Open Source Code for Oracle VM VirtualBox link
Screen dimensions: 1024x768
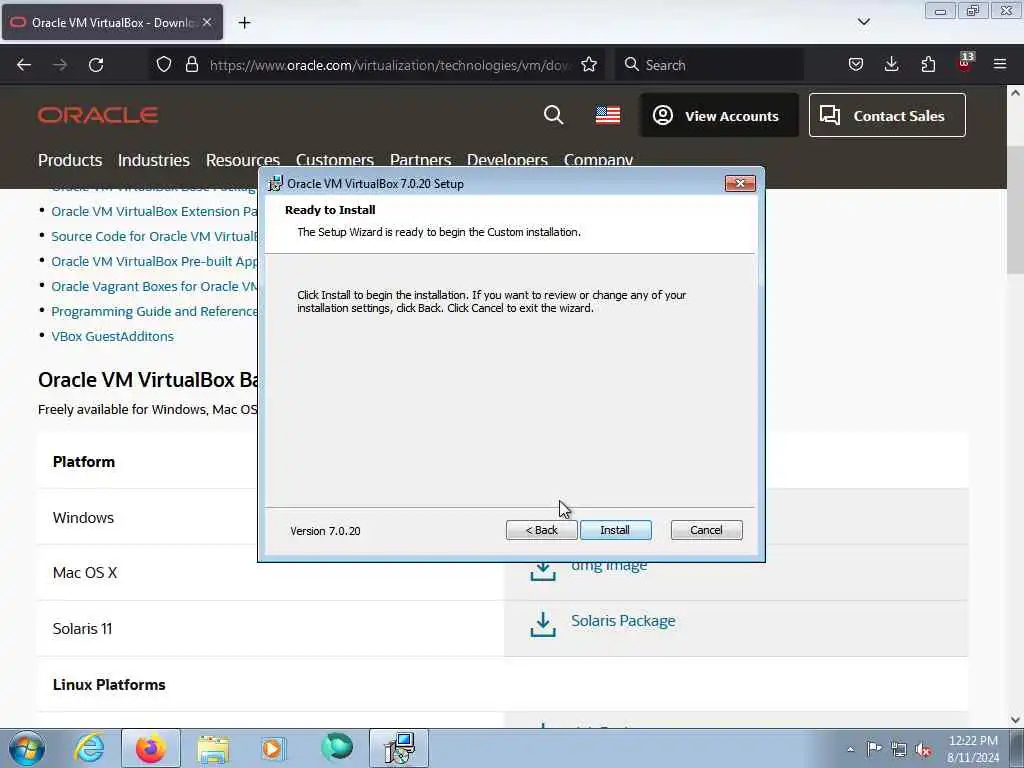pos(154,236)
